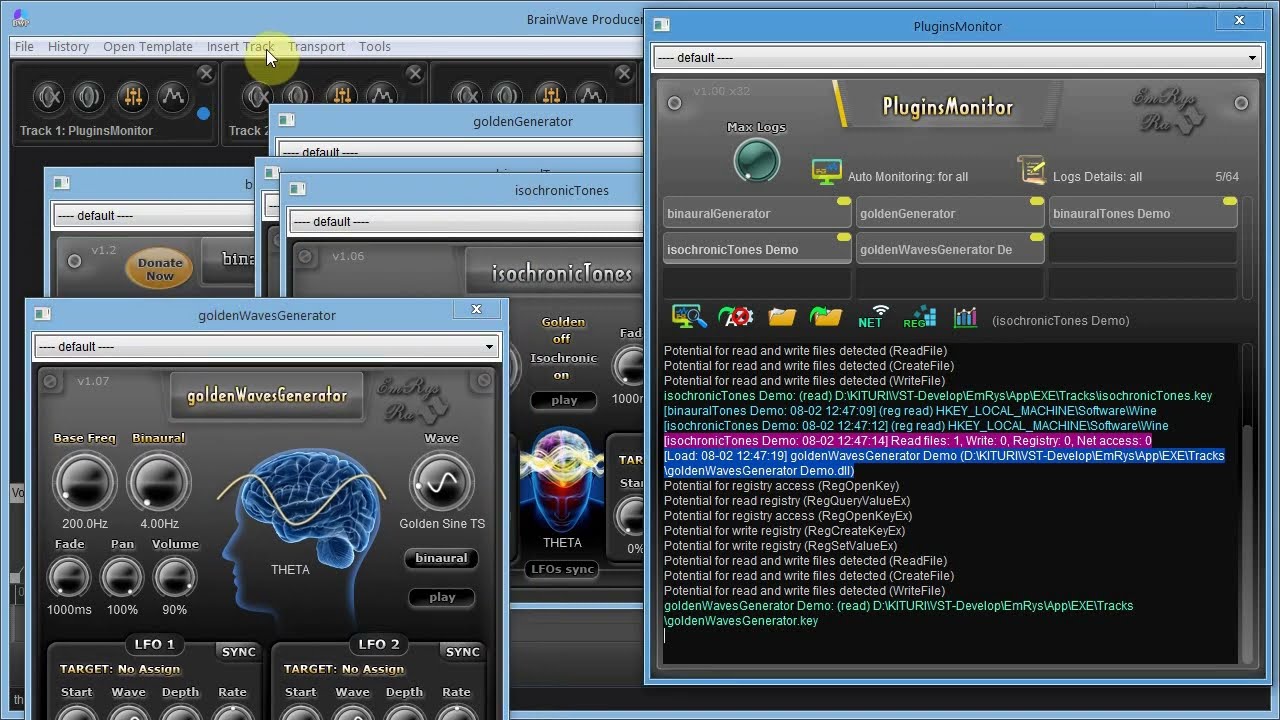Click the Track 2 mixer sliders icon
Screen dimensions: 1280x720
click(342, 96)
